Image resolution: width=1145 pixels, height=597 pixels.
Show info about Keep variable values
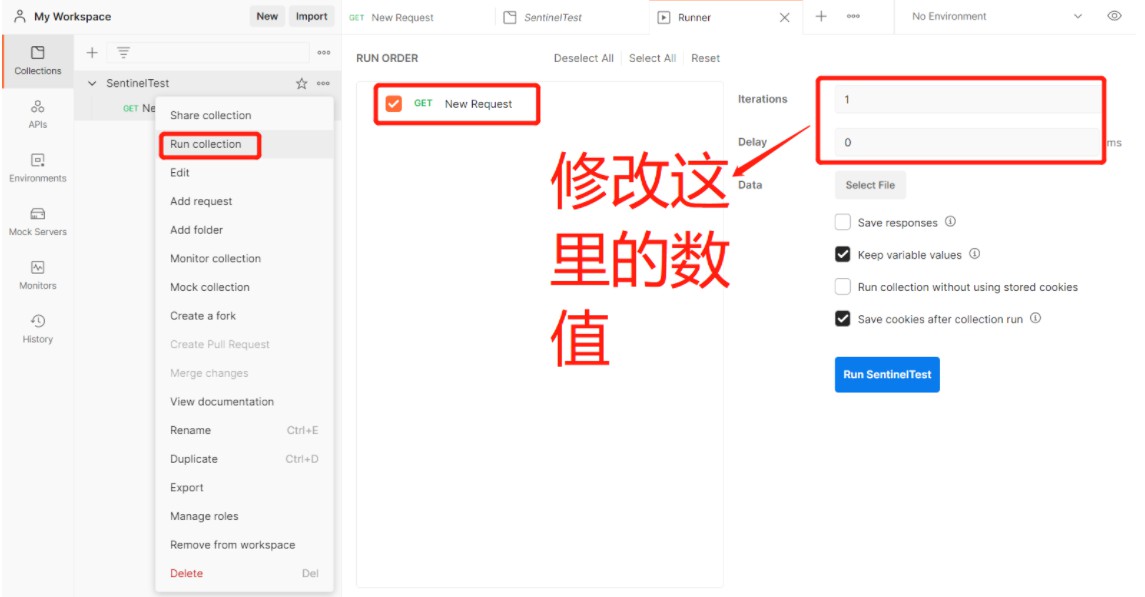(x=974, y=254)
